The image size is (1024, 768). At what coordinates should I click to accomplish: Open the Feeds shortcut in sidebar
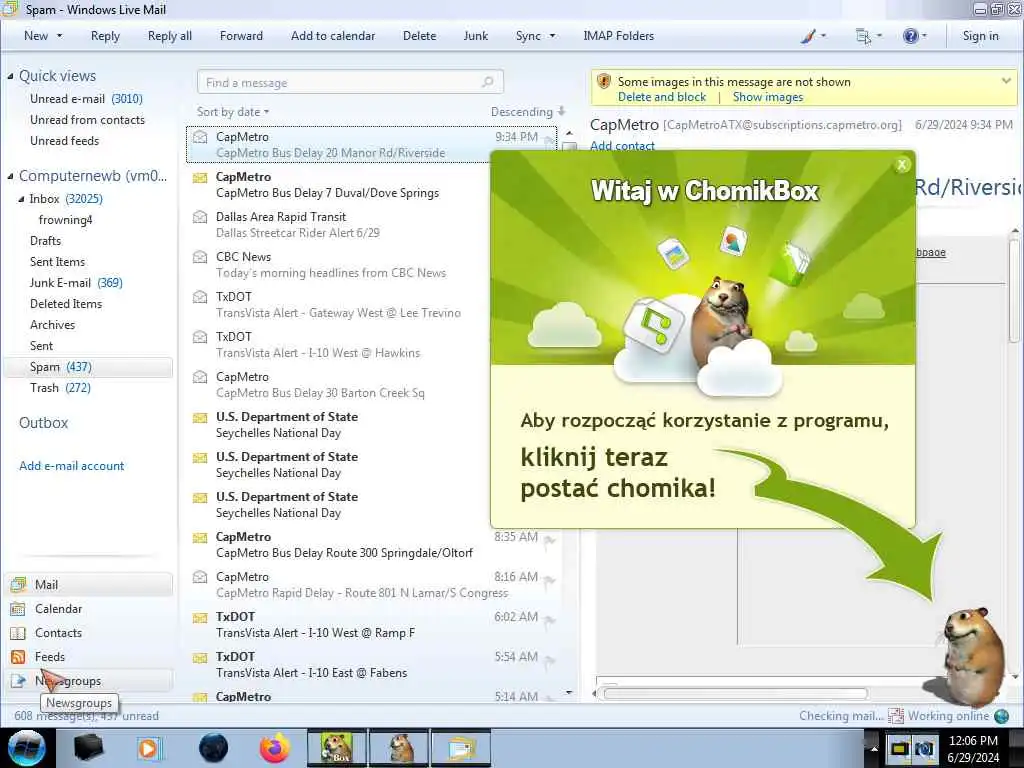tap(89, 657)
